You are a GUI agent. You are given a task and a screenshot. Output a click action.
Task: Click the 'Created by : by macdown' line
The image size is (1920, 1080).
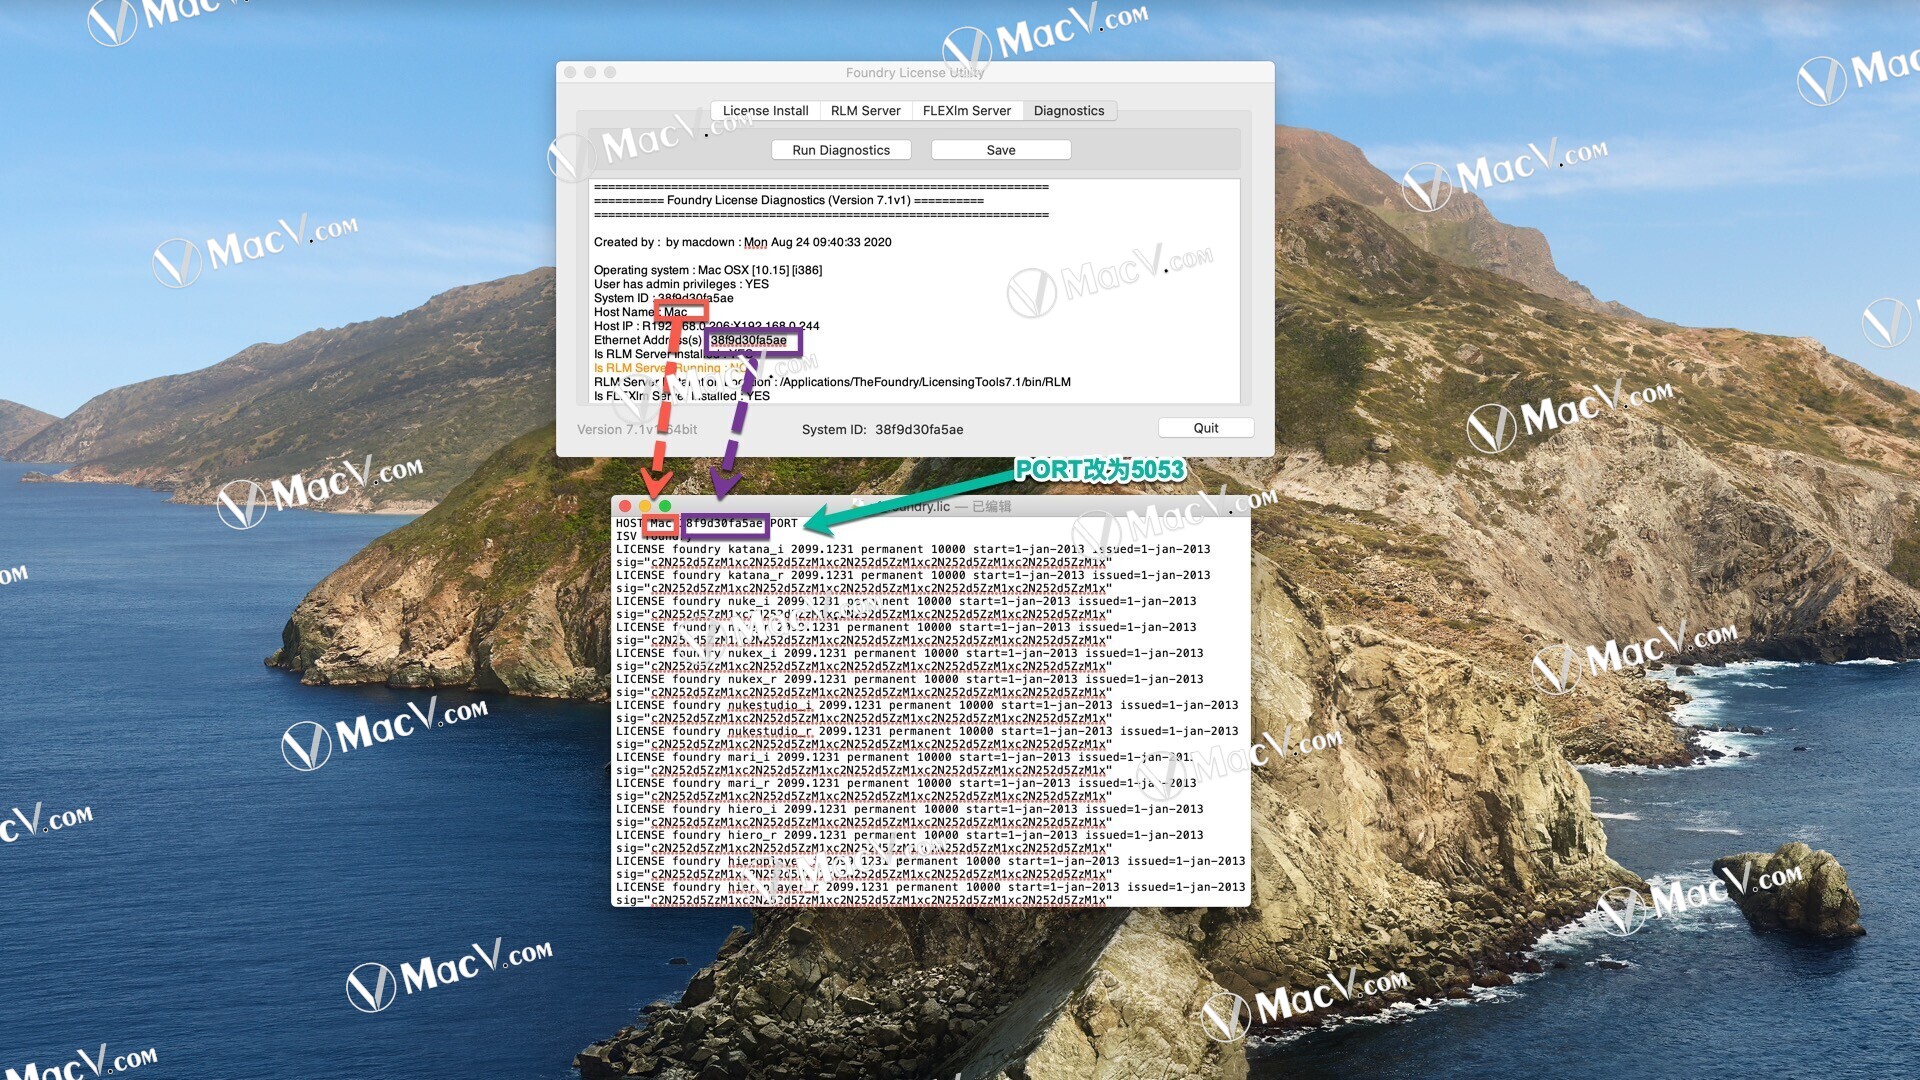point(743,242)
